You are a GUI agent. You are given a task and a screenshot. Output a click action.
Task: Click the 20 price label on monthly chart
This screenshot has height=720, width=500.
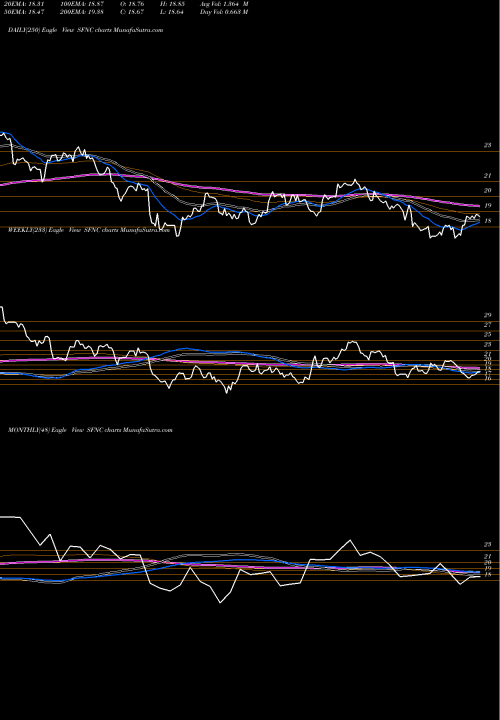point(487,562)
